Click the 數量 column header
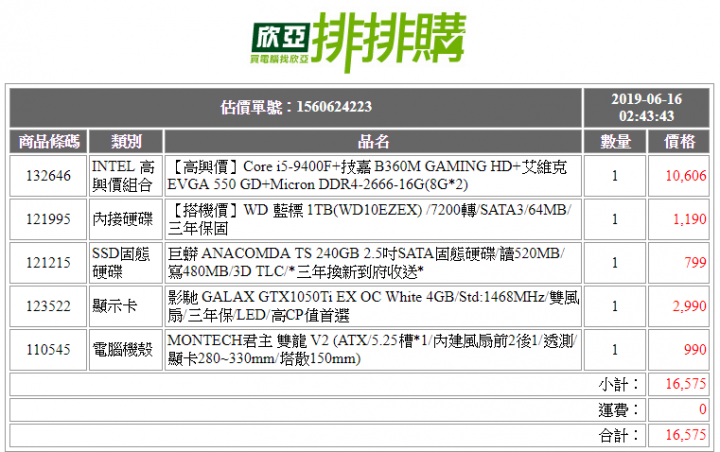The width and height of the screenshot is (720, 452). [x=615, y=141]
